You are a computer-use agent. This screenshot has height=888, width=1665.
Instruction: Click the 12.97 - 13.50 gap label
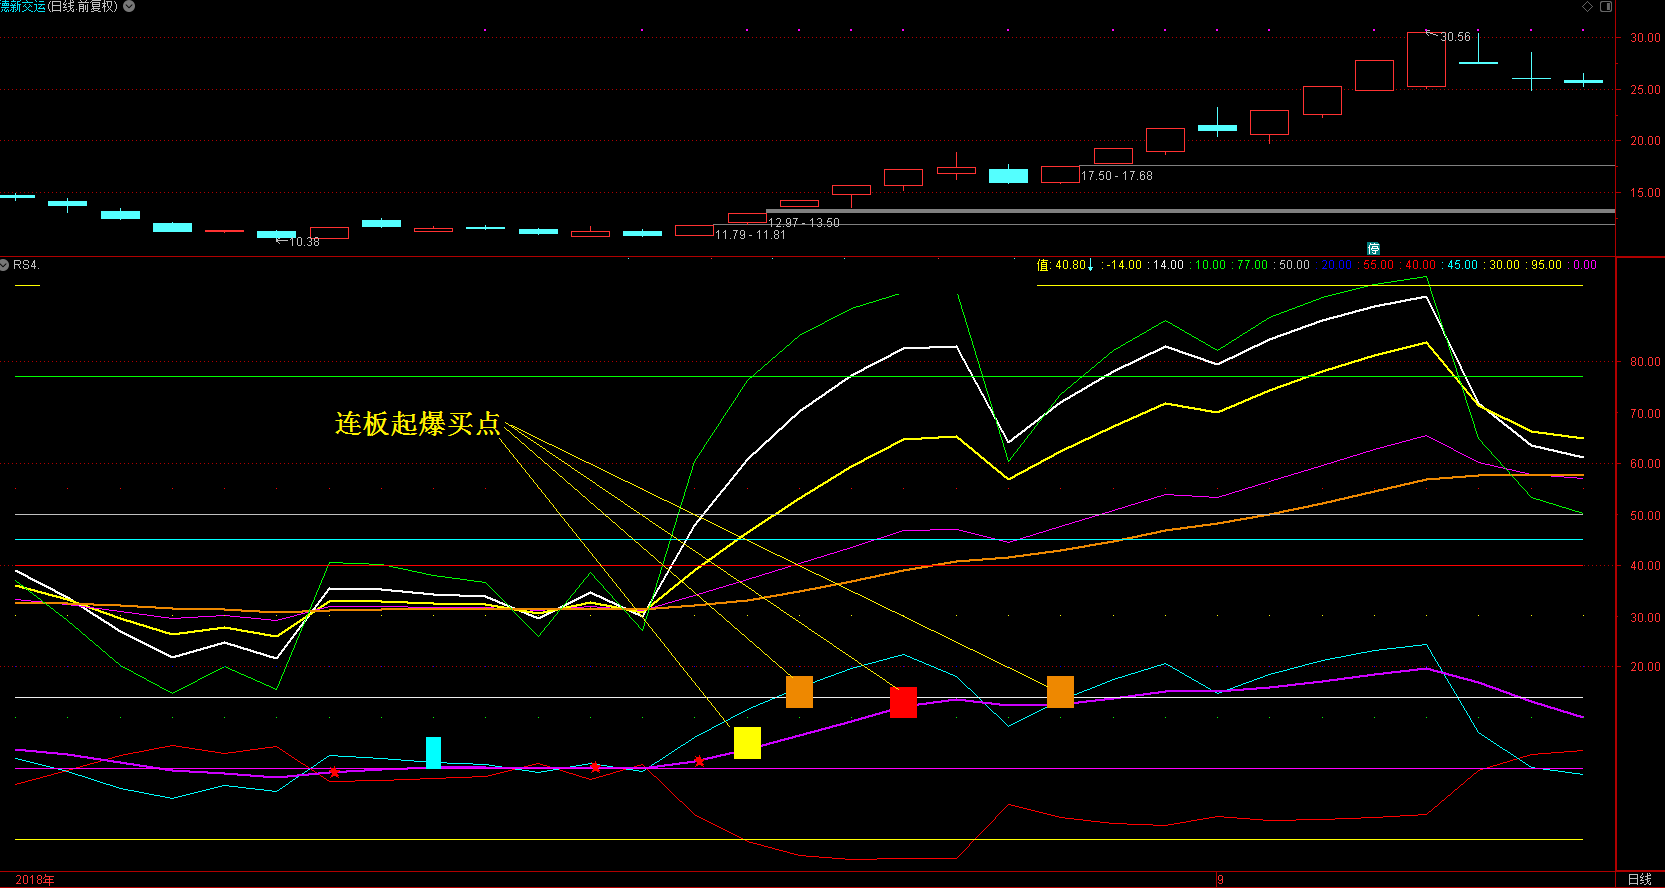804,223
